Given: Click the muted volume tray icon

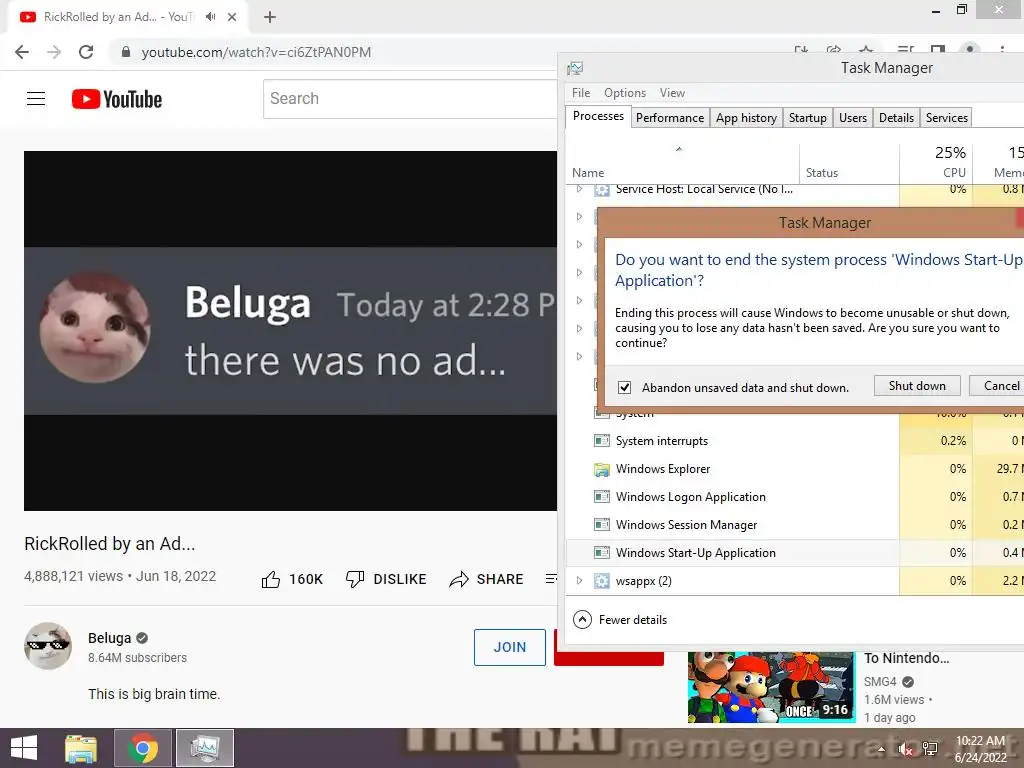Looking at the screenshot, I should click(905, 749).
